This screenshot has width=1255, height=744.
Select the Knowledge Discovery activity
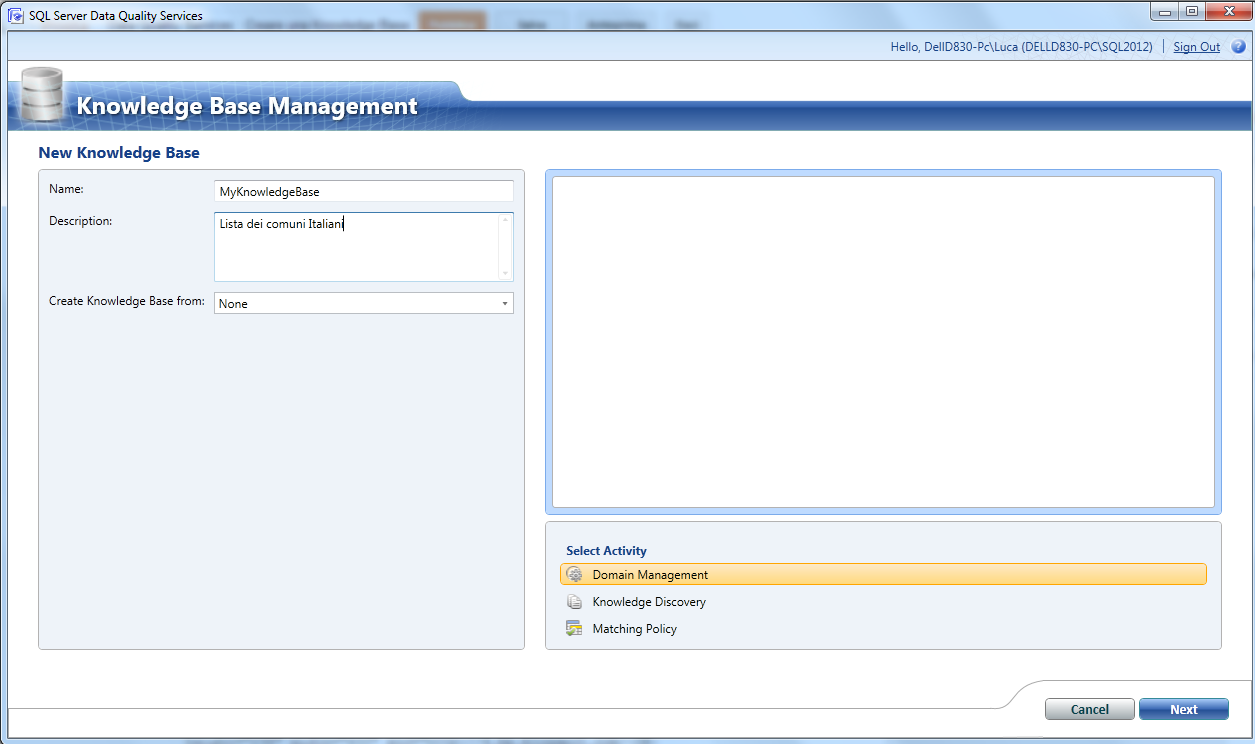(650, 601)
